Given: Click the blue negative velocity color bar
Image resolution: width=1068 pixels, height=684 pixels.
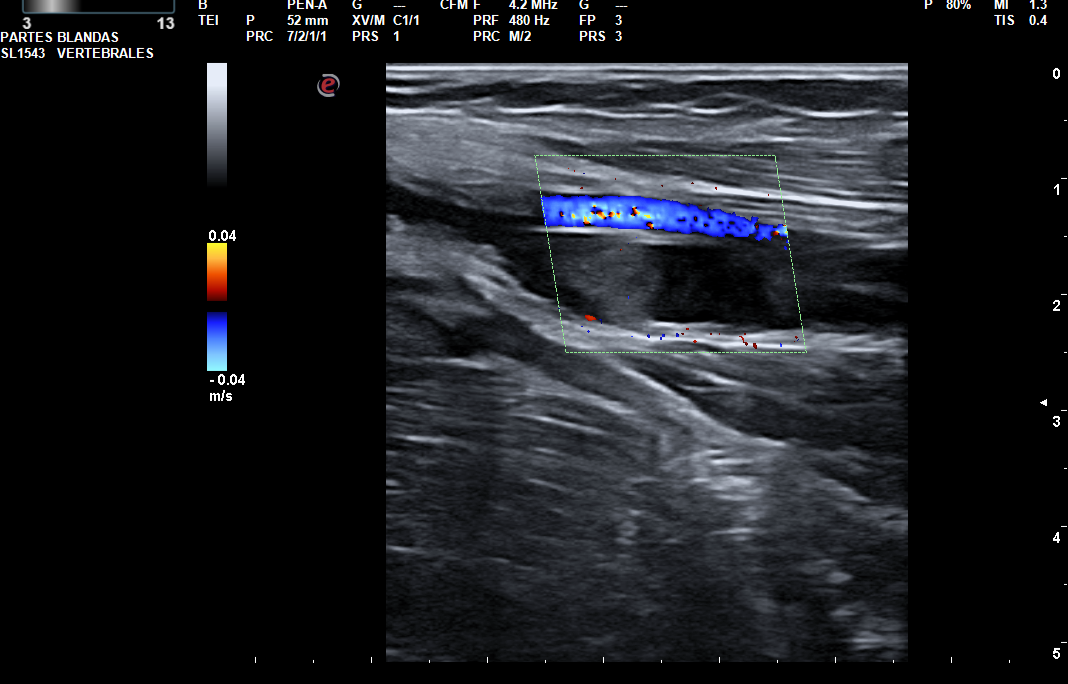Looking at the screenshot, I should click(217, 341).
